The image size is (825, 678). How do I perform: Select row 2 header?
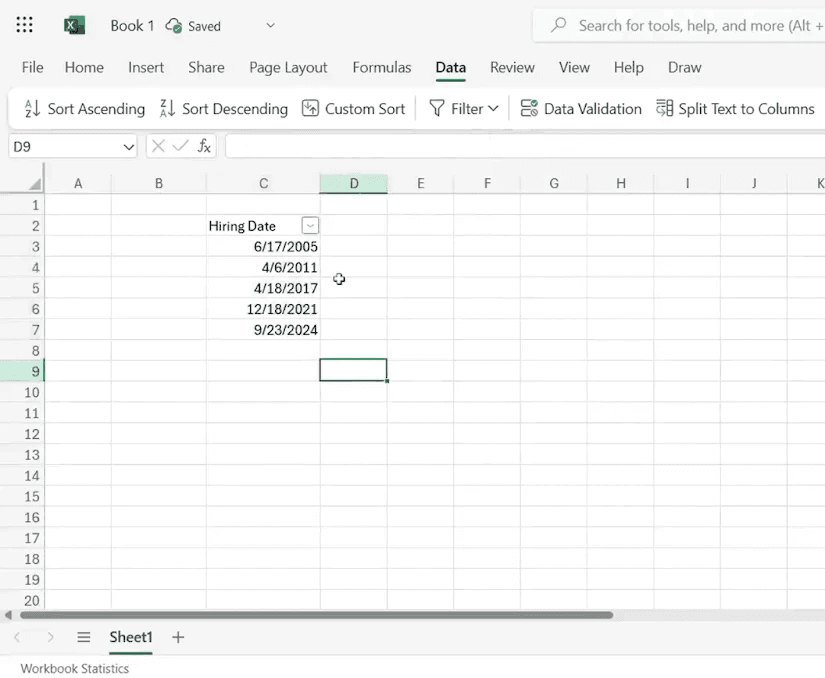(x=22, y=226)
